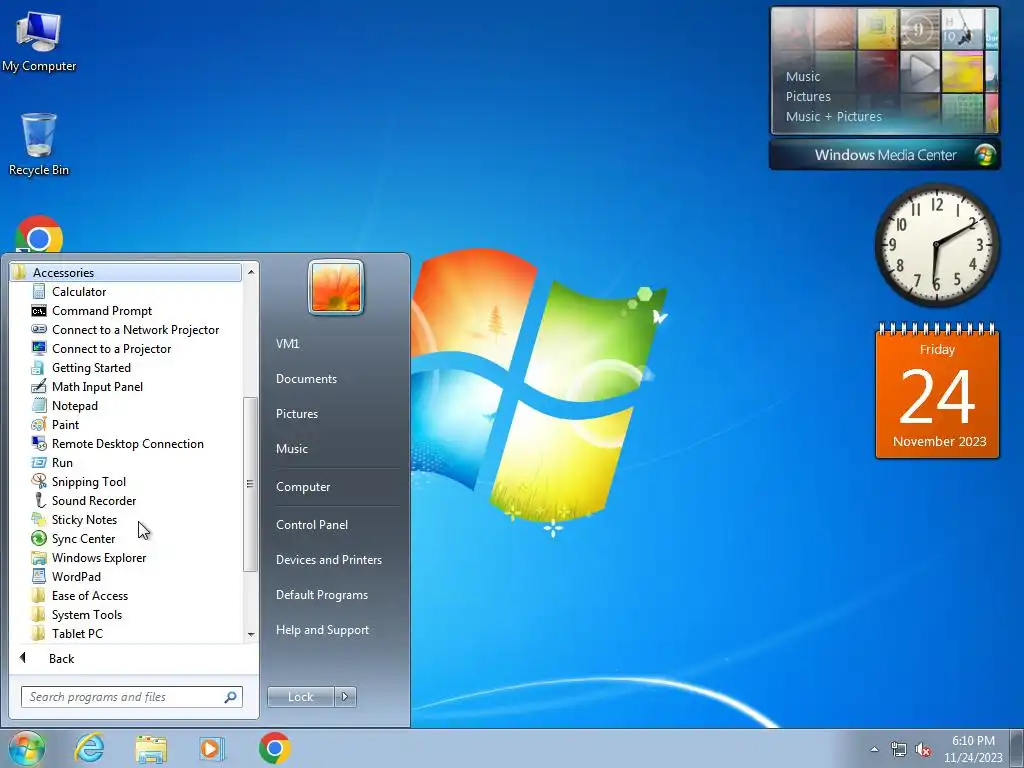Click the user account picture
Screen dimensions: 1024x768
pyautogui.click(x=336, y=287)
